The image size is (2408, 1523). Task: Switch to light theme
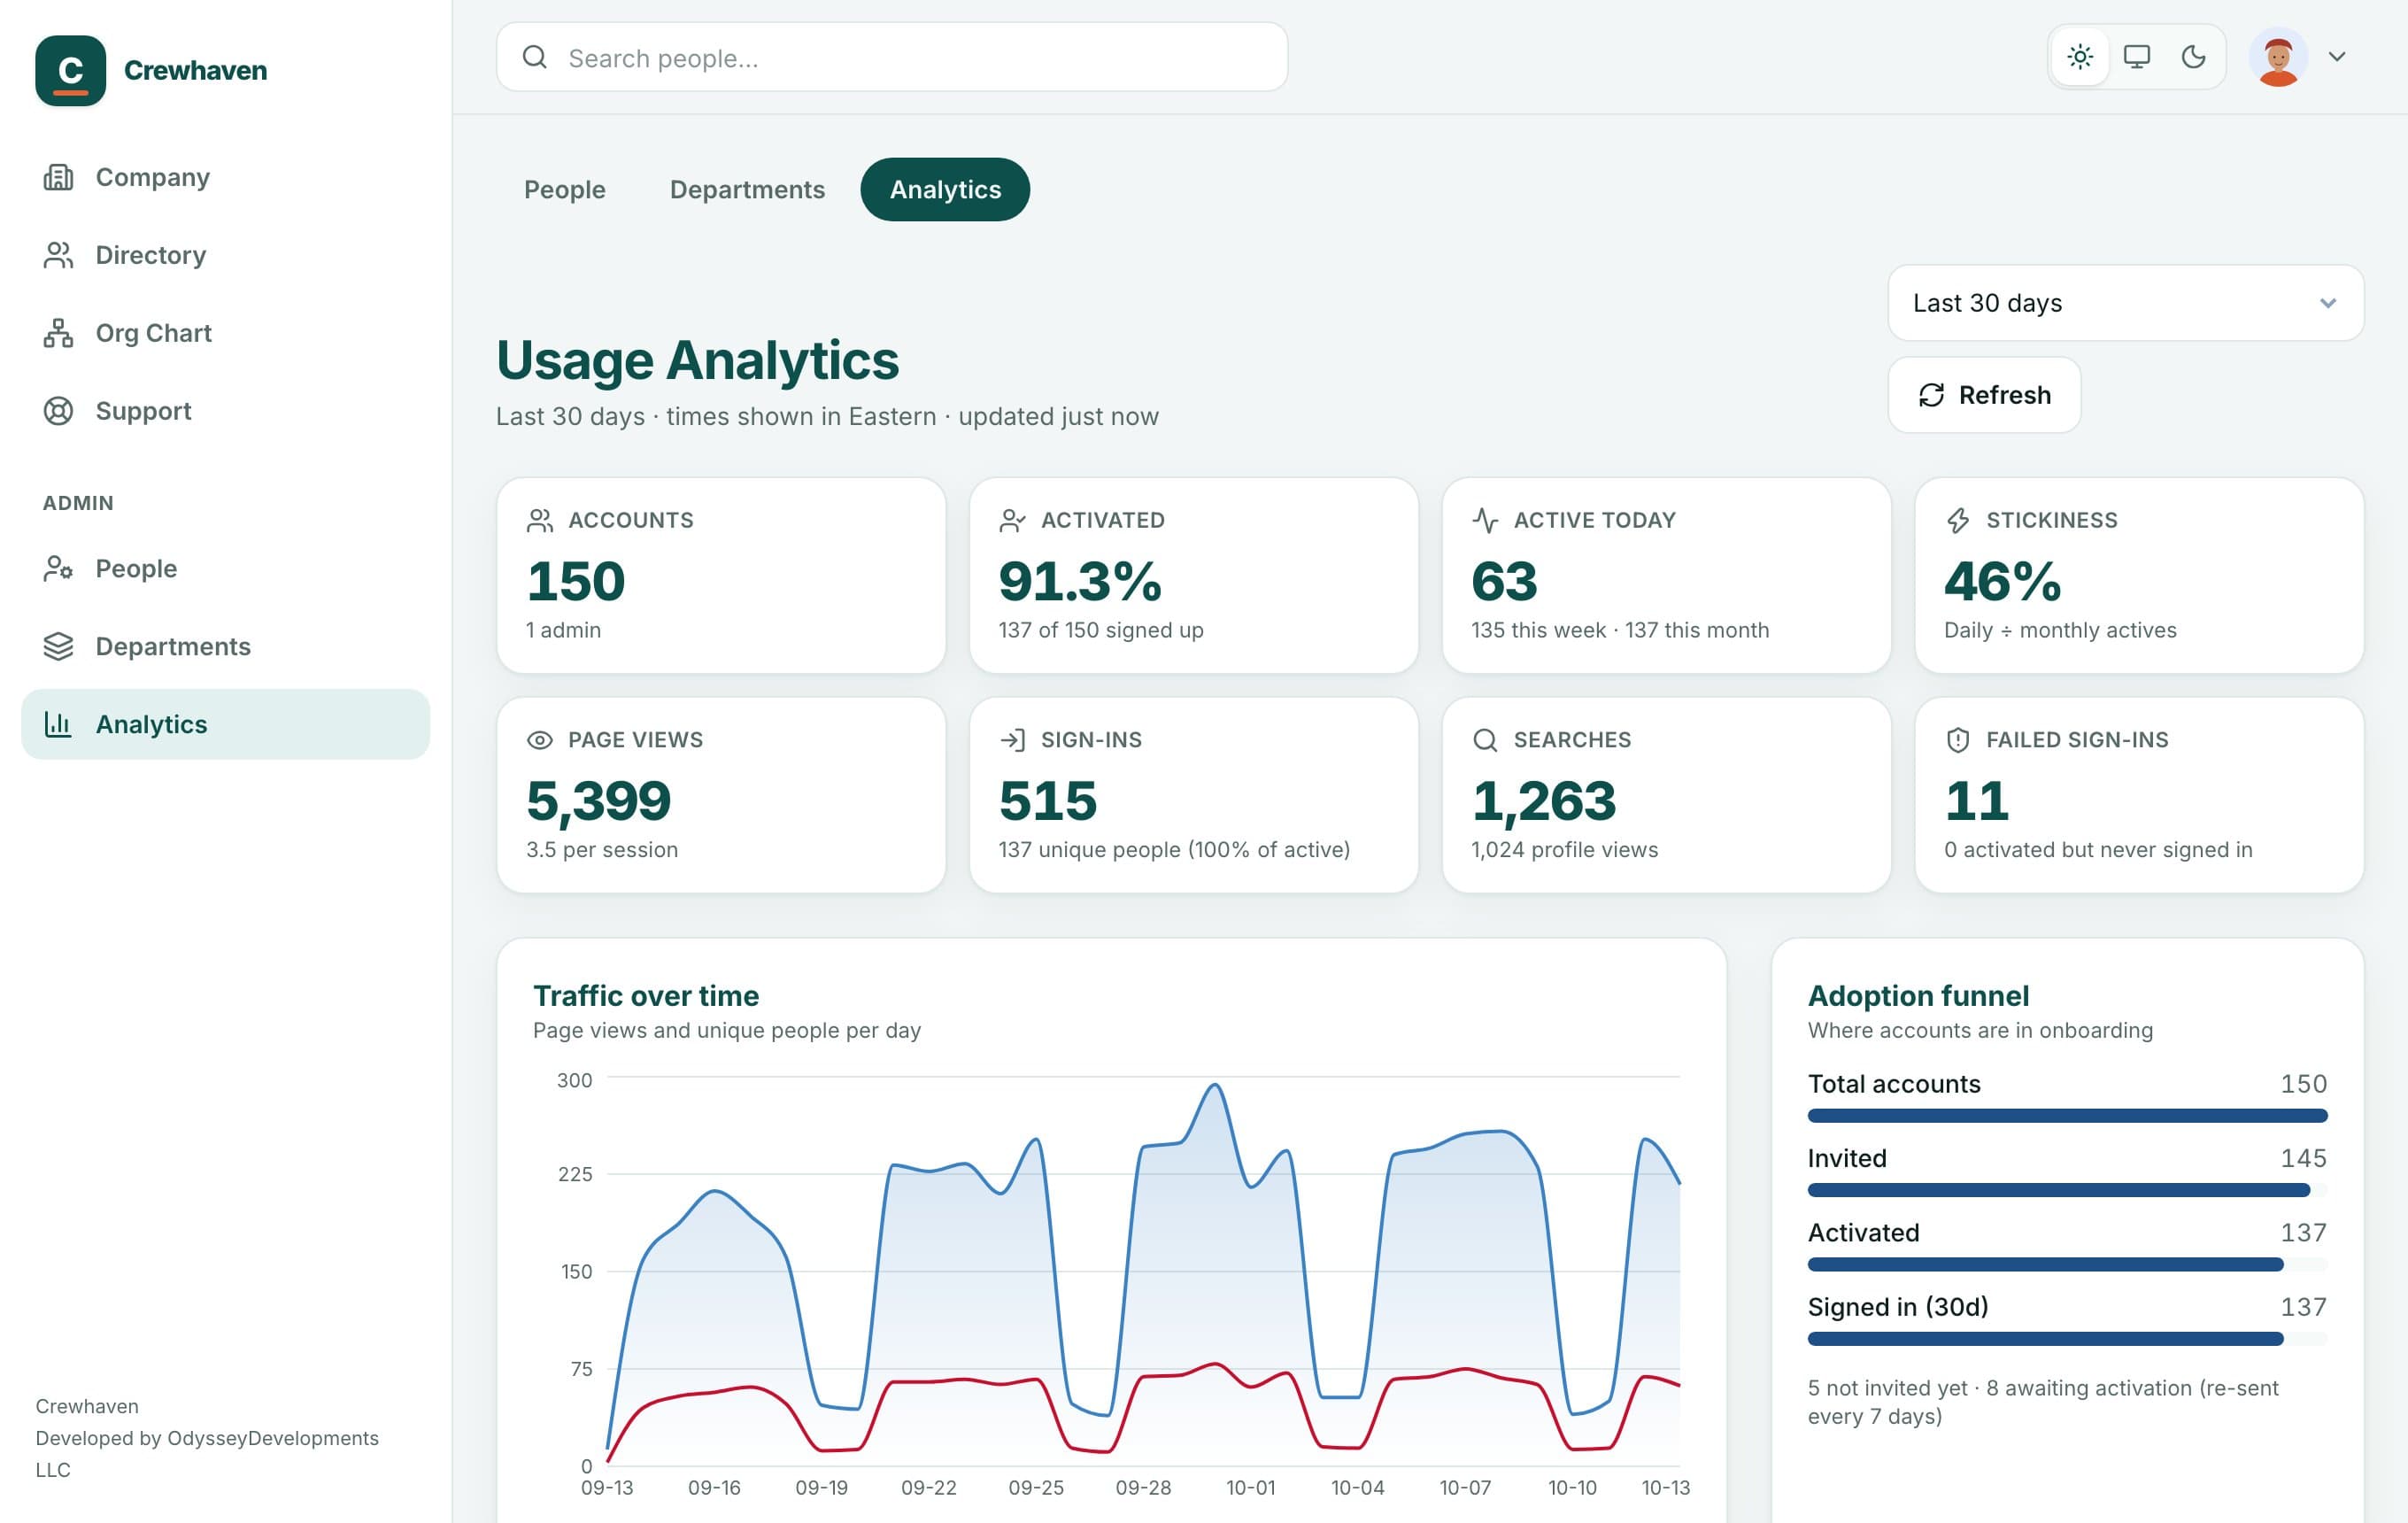click(x=2081, y=57)
